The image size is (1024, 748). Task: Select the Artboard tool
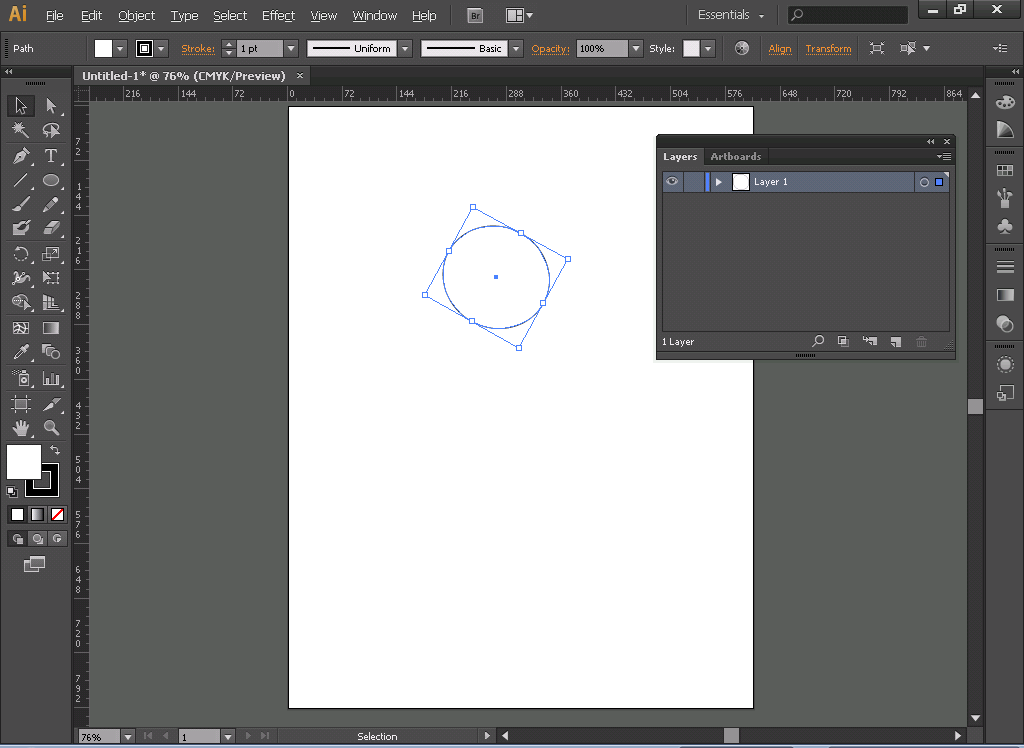click(21, 404)
